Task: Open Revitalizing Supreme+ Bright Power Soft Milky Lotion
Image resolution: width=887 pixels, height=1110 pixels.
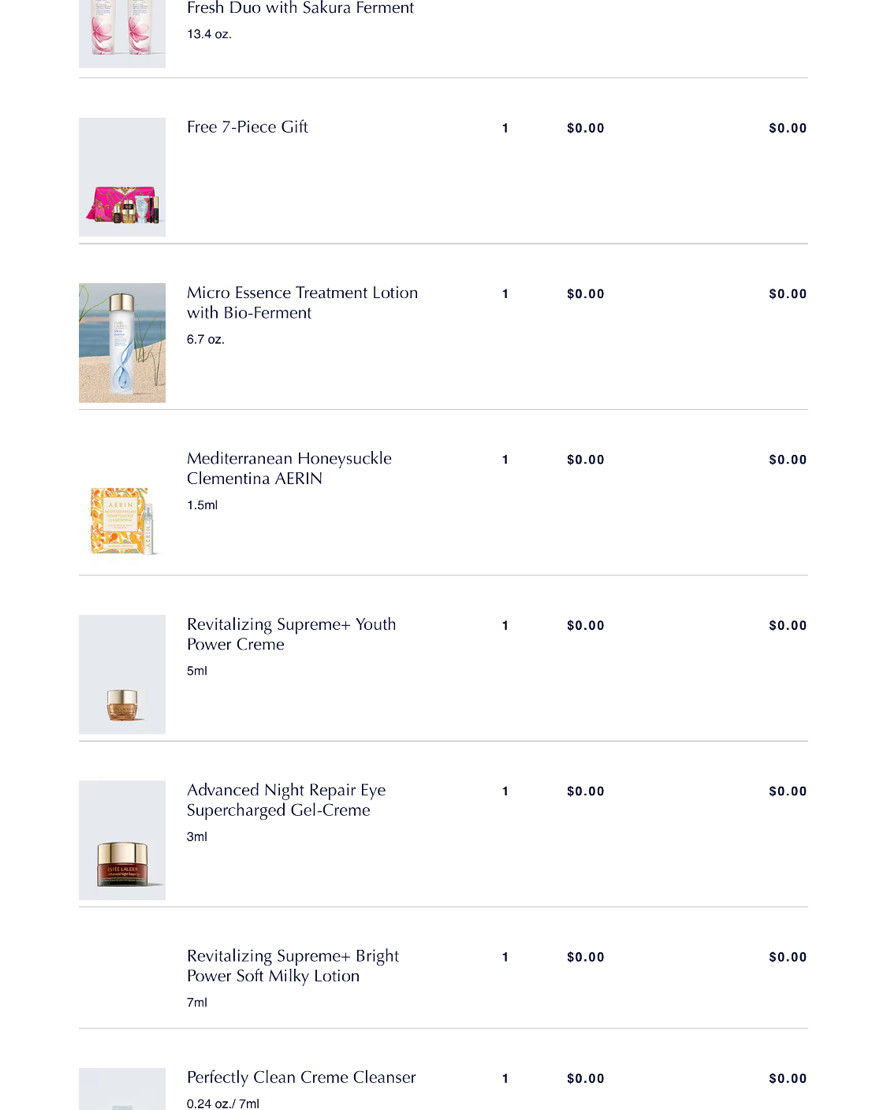Action: (x=292, y=966)
